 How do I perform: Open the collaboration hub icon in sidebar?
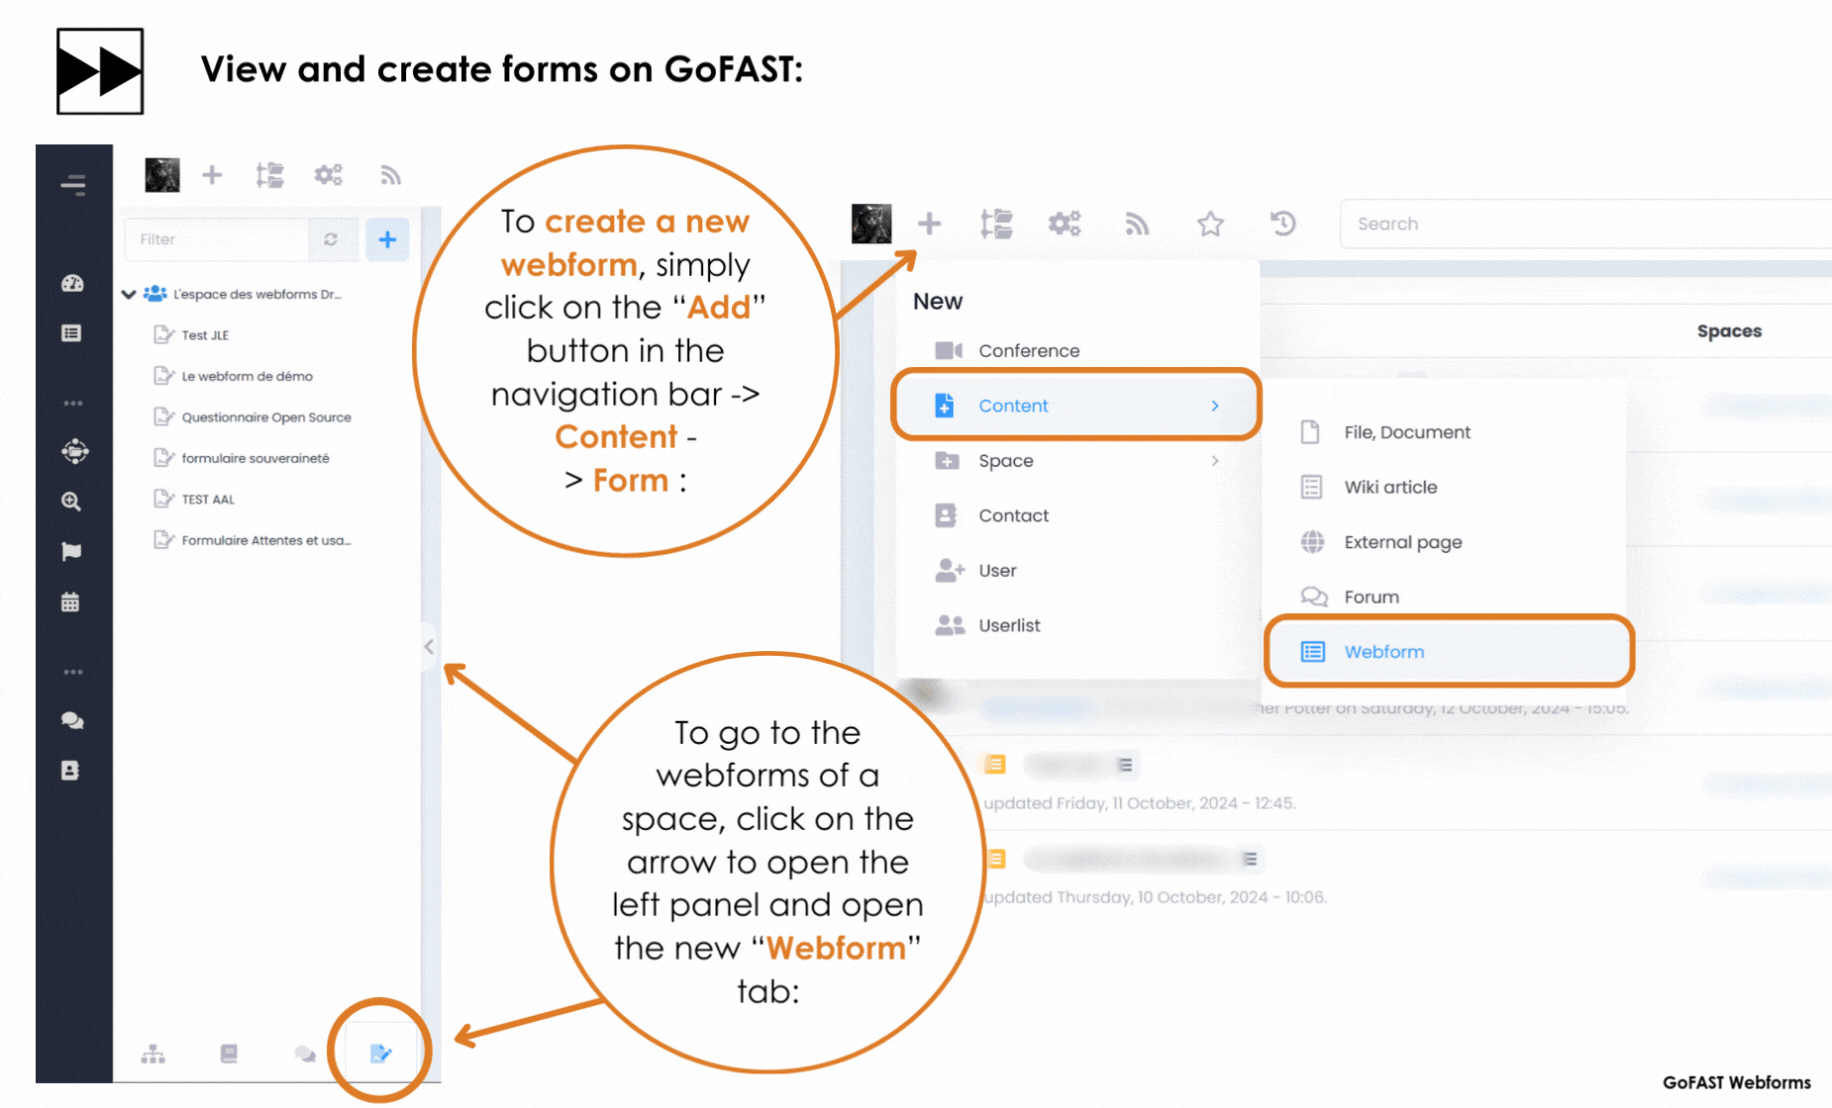coord(73,451)
